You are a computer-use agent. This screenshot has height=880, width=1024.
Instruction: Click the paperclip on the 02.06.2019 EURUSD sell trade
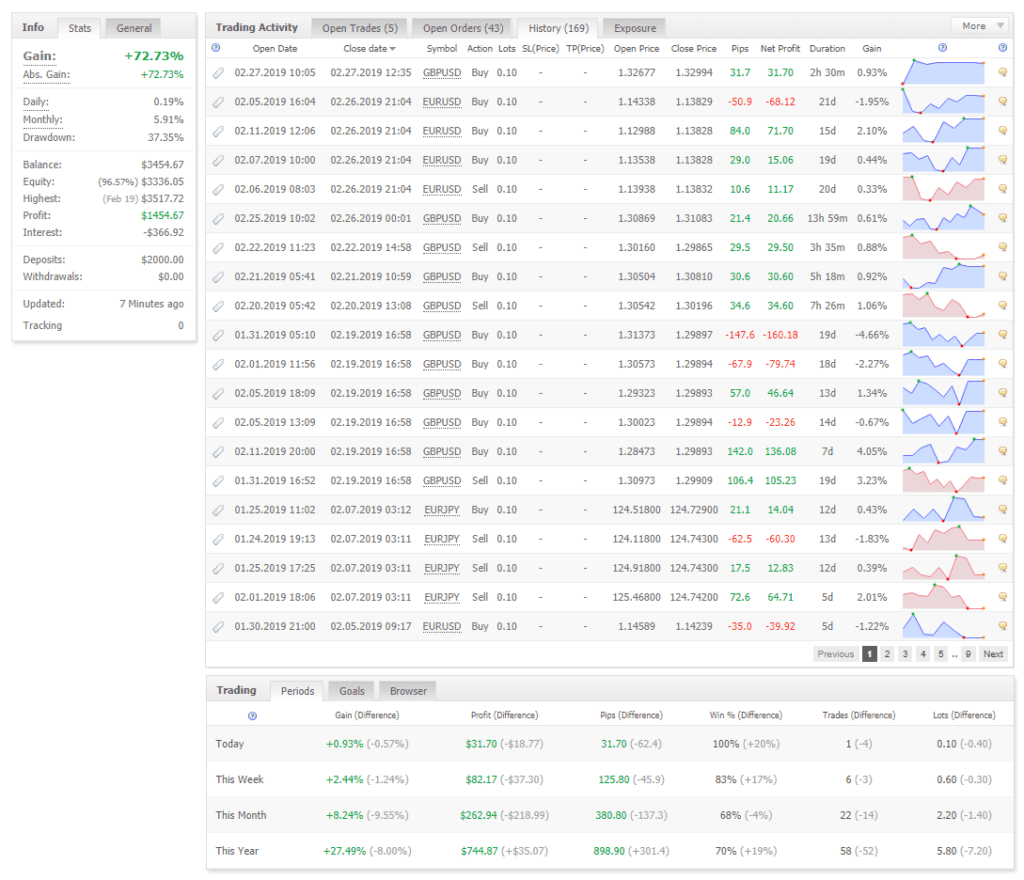tap(217, 189)
